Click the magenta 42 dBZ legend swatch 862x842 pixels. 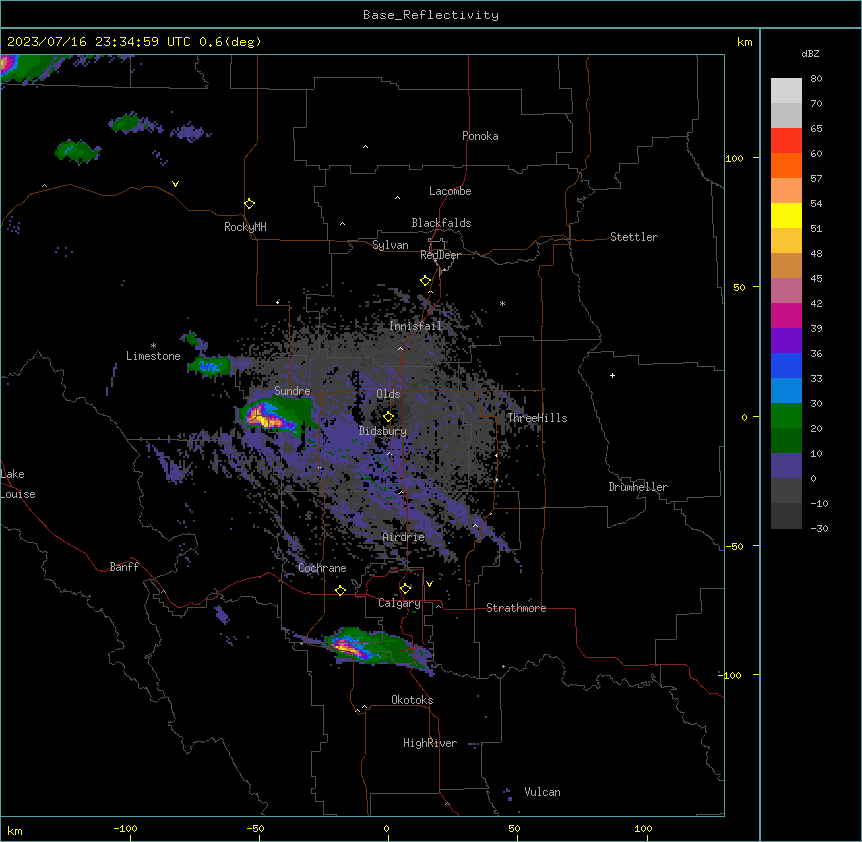point(786,316)
